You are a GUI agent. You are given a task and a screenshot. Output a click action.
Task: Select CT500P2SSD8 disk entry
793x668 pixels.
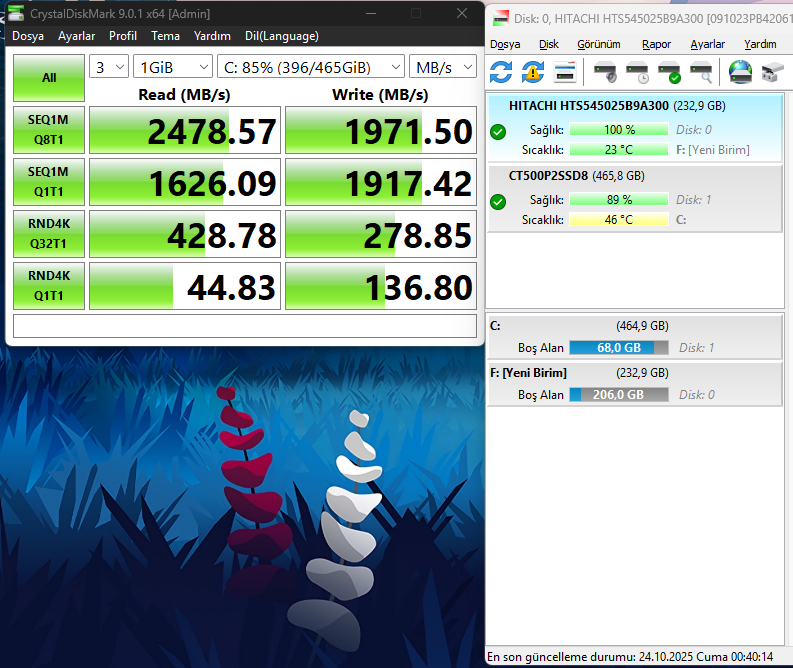[635, 198]
